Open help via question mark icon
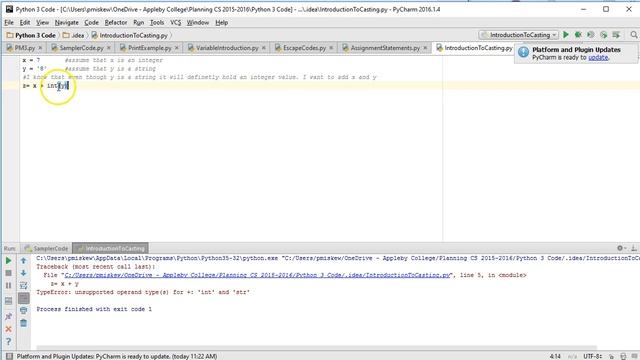This screenshot has width=640, height=360. tap(8, 342)
